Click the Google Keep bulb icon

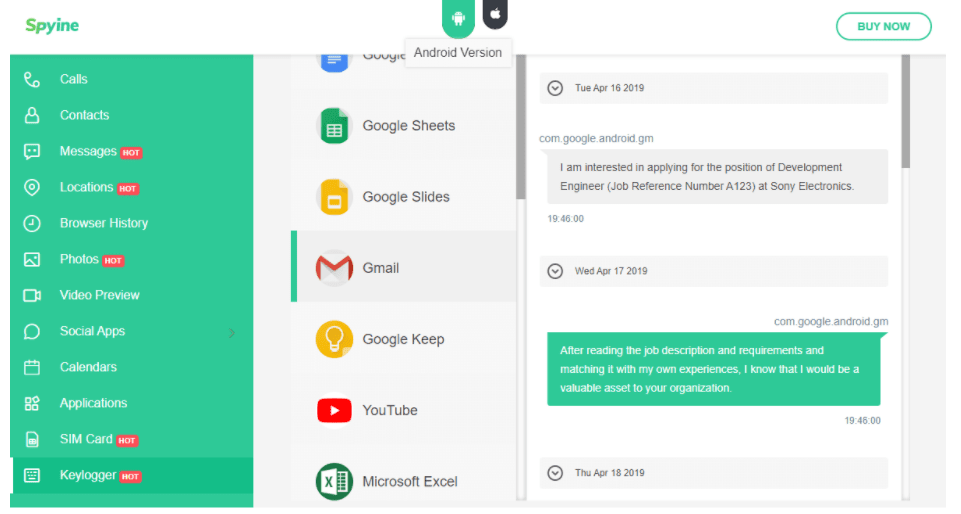tap(334, 339)
